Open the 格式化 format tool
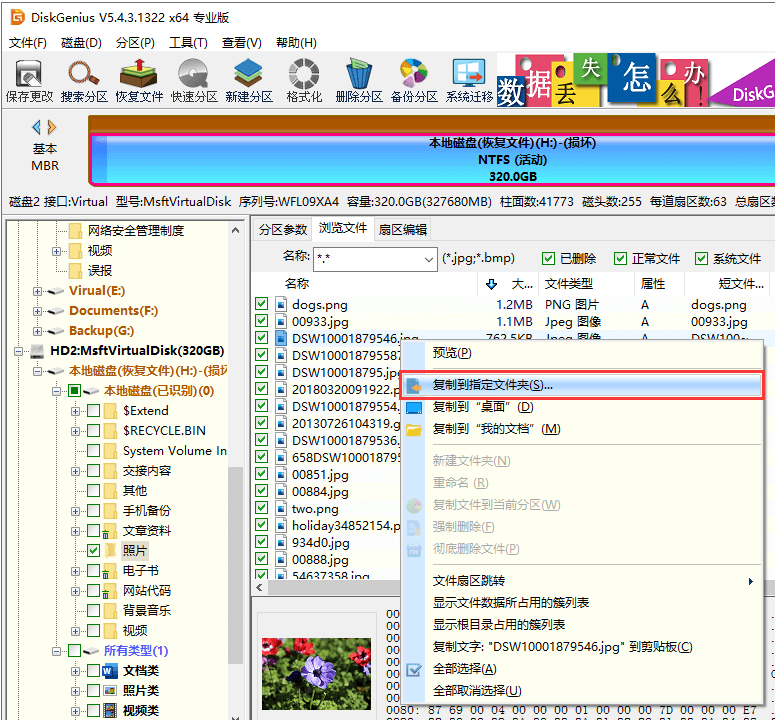The height and width of the screenshot is (722, 776). coord(304,80)
